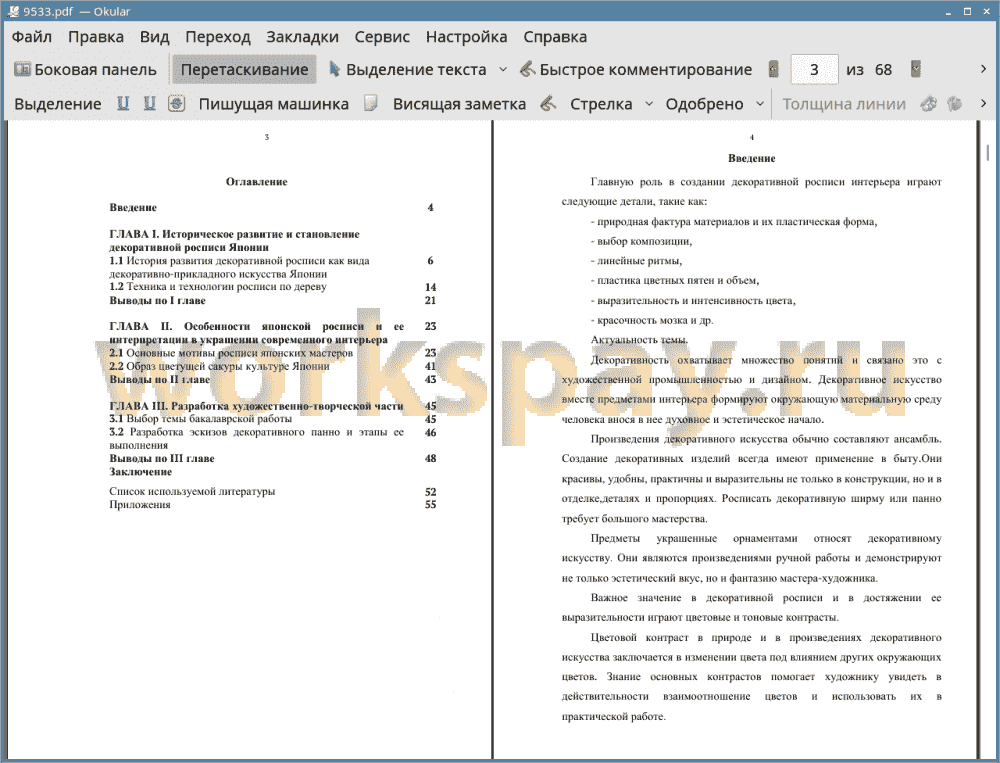Choose the Пишущая машинка typewriter tool

click(x=274, y=104)
